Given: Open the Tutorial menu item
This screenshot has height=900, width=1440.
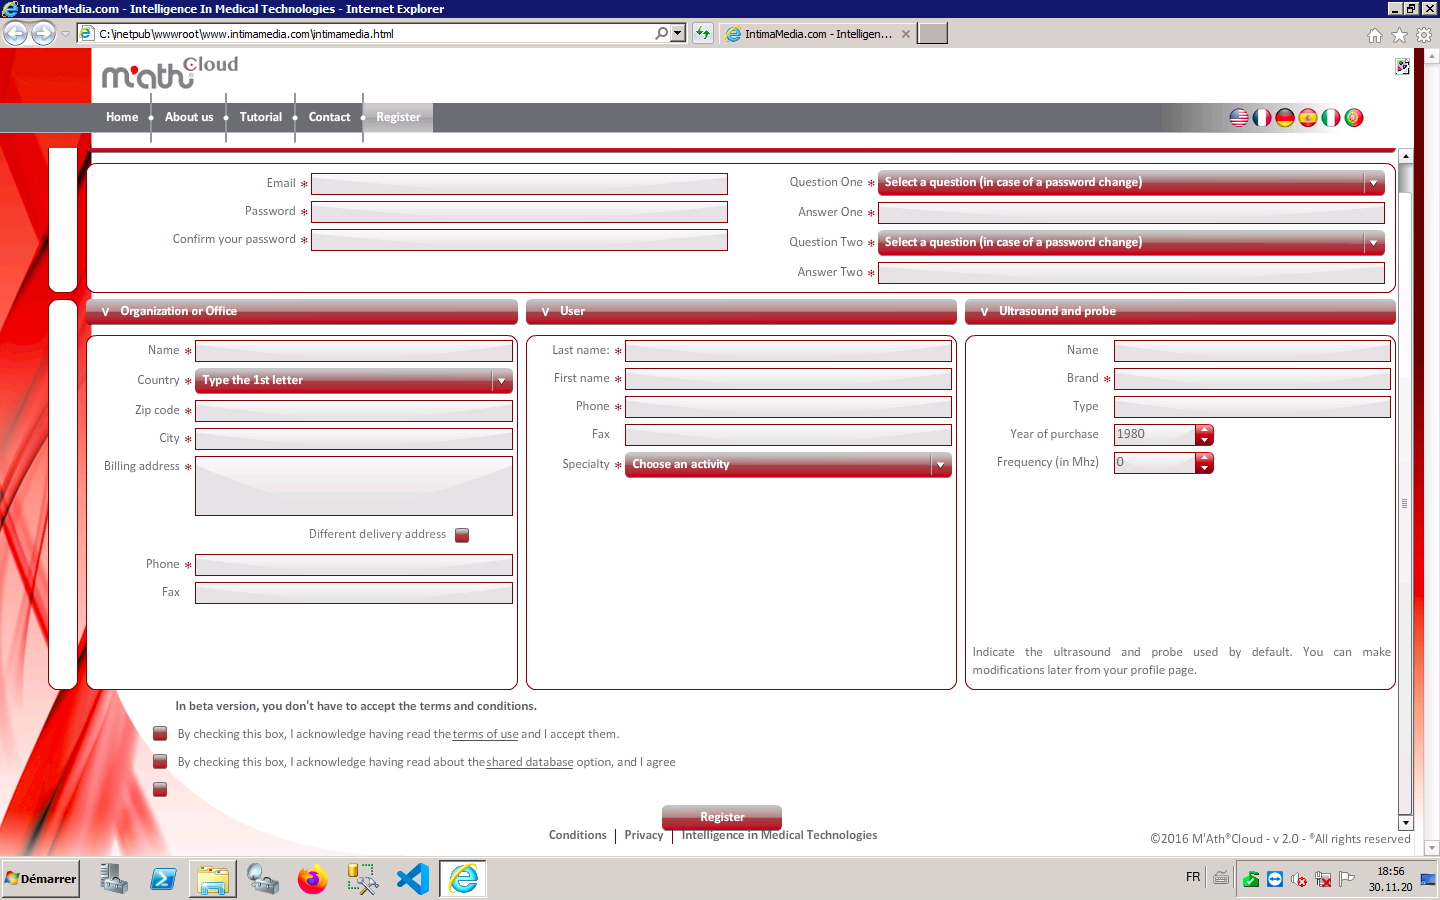Looking at the screenshot, I should coord(260,117).
